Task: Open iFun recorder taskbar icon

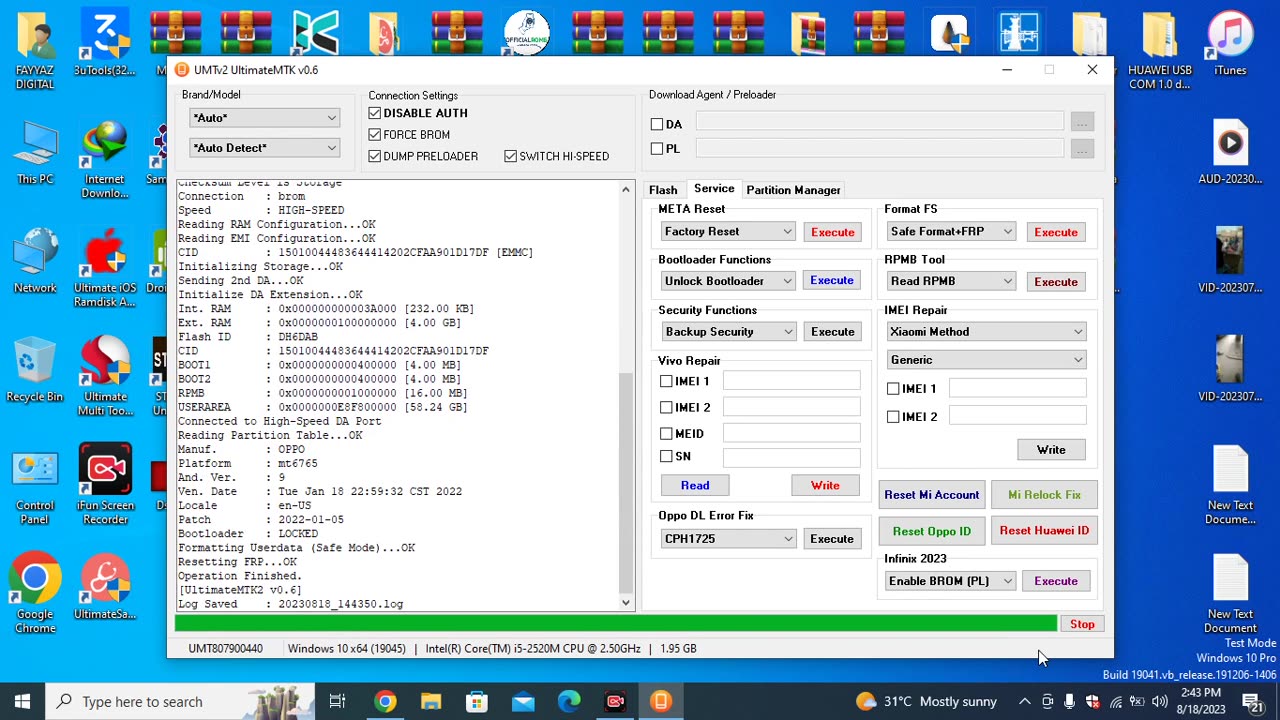Action: pos(615,702)
